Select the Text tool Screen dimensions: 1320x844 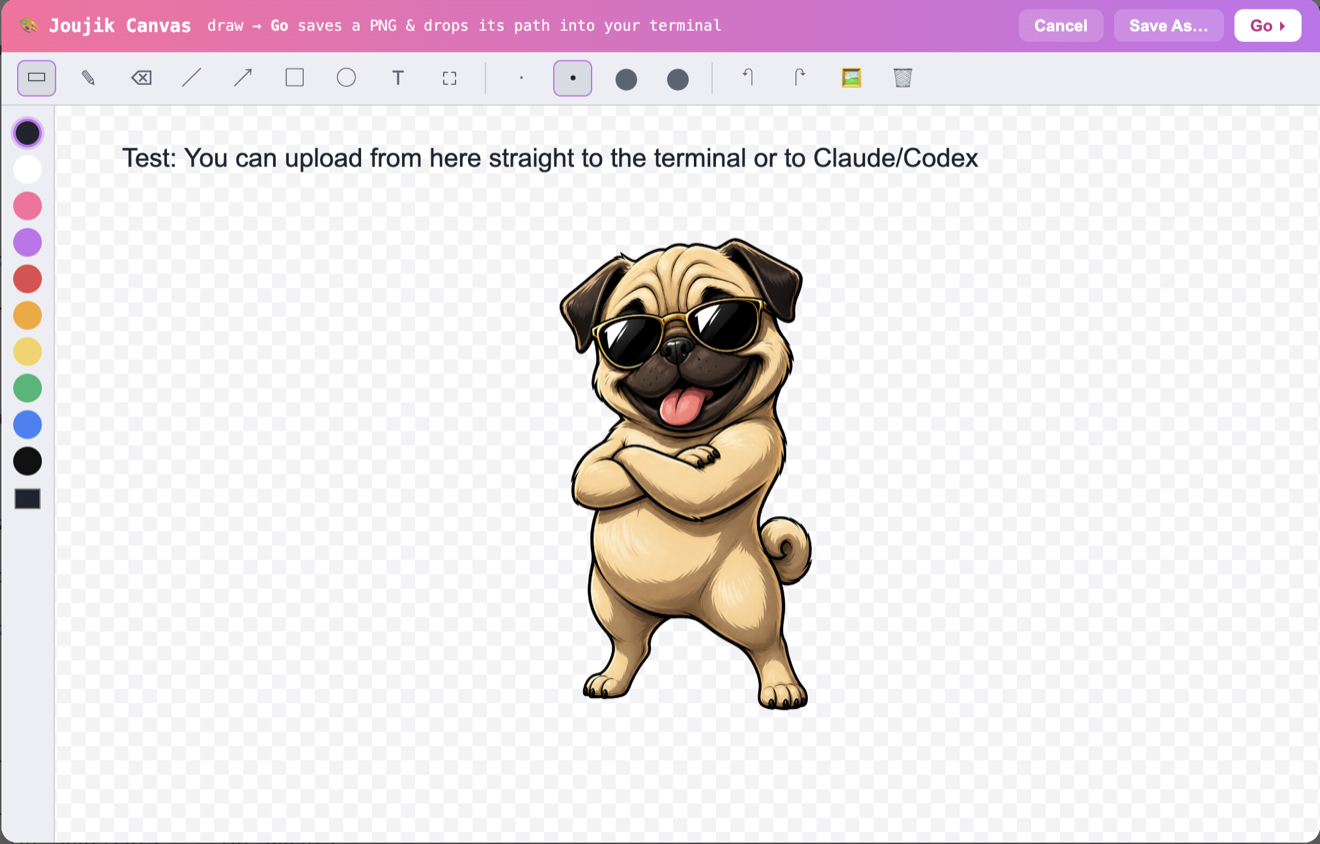[398, 78]
